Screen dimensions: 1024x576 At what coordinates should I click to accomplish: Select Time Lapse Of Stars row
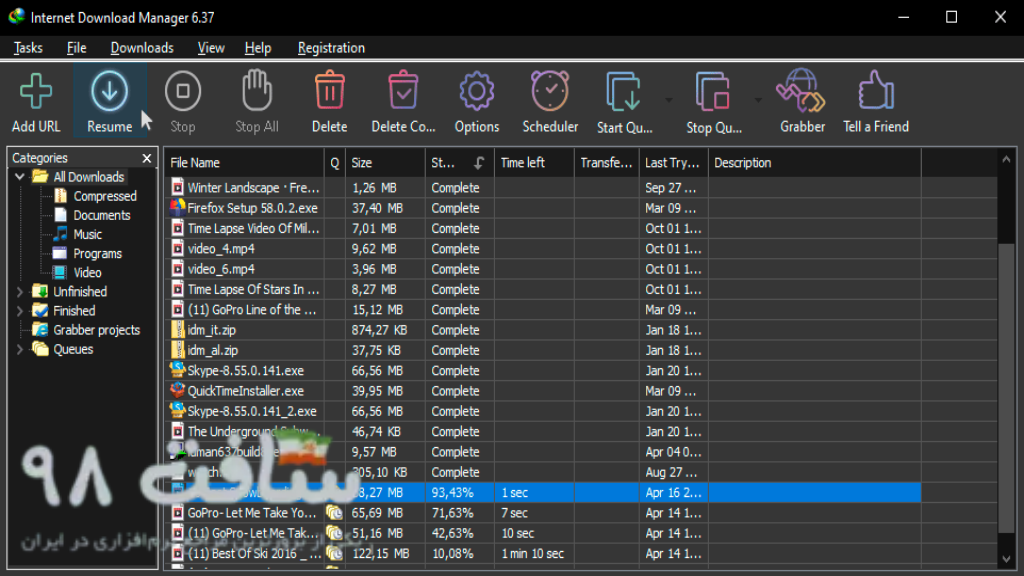click(x=543, y=289)
